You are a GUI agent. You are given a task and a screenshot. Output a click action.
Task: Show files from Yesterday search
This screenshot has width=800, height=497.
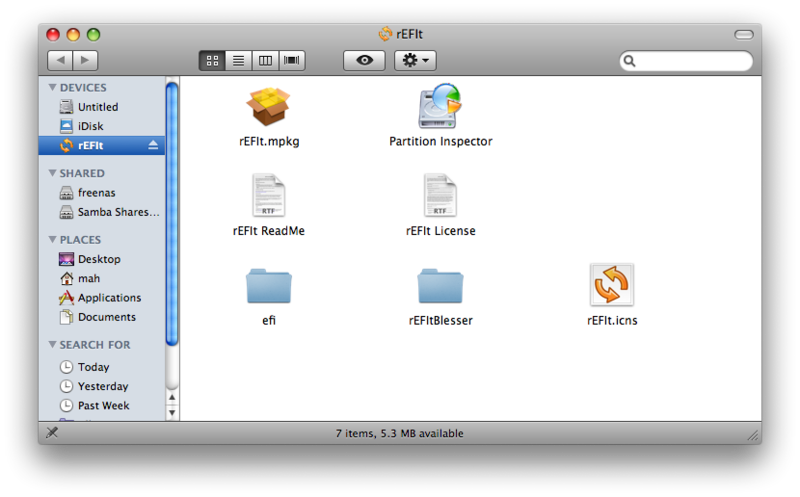tap(102, 386)
